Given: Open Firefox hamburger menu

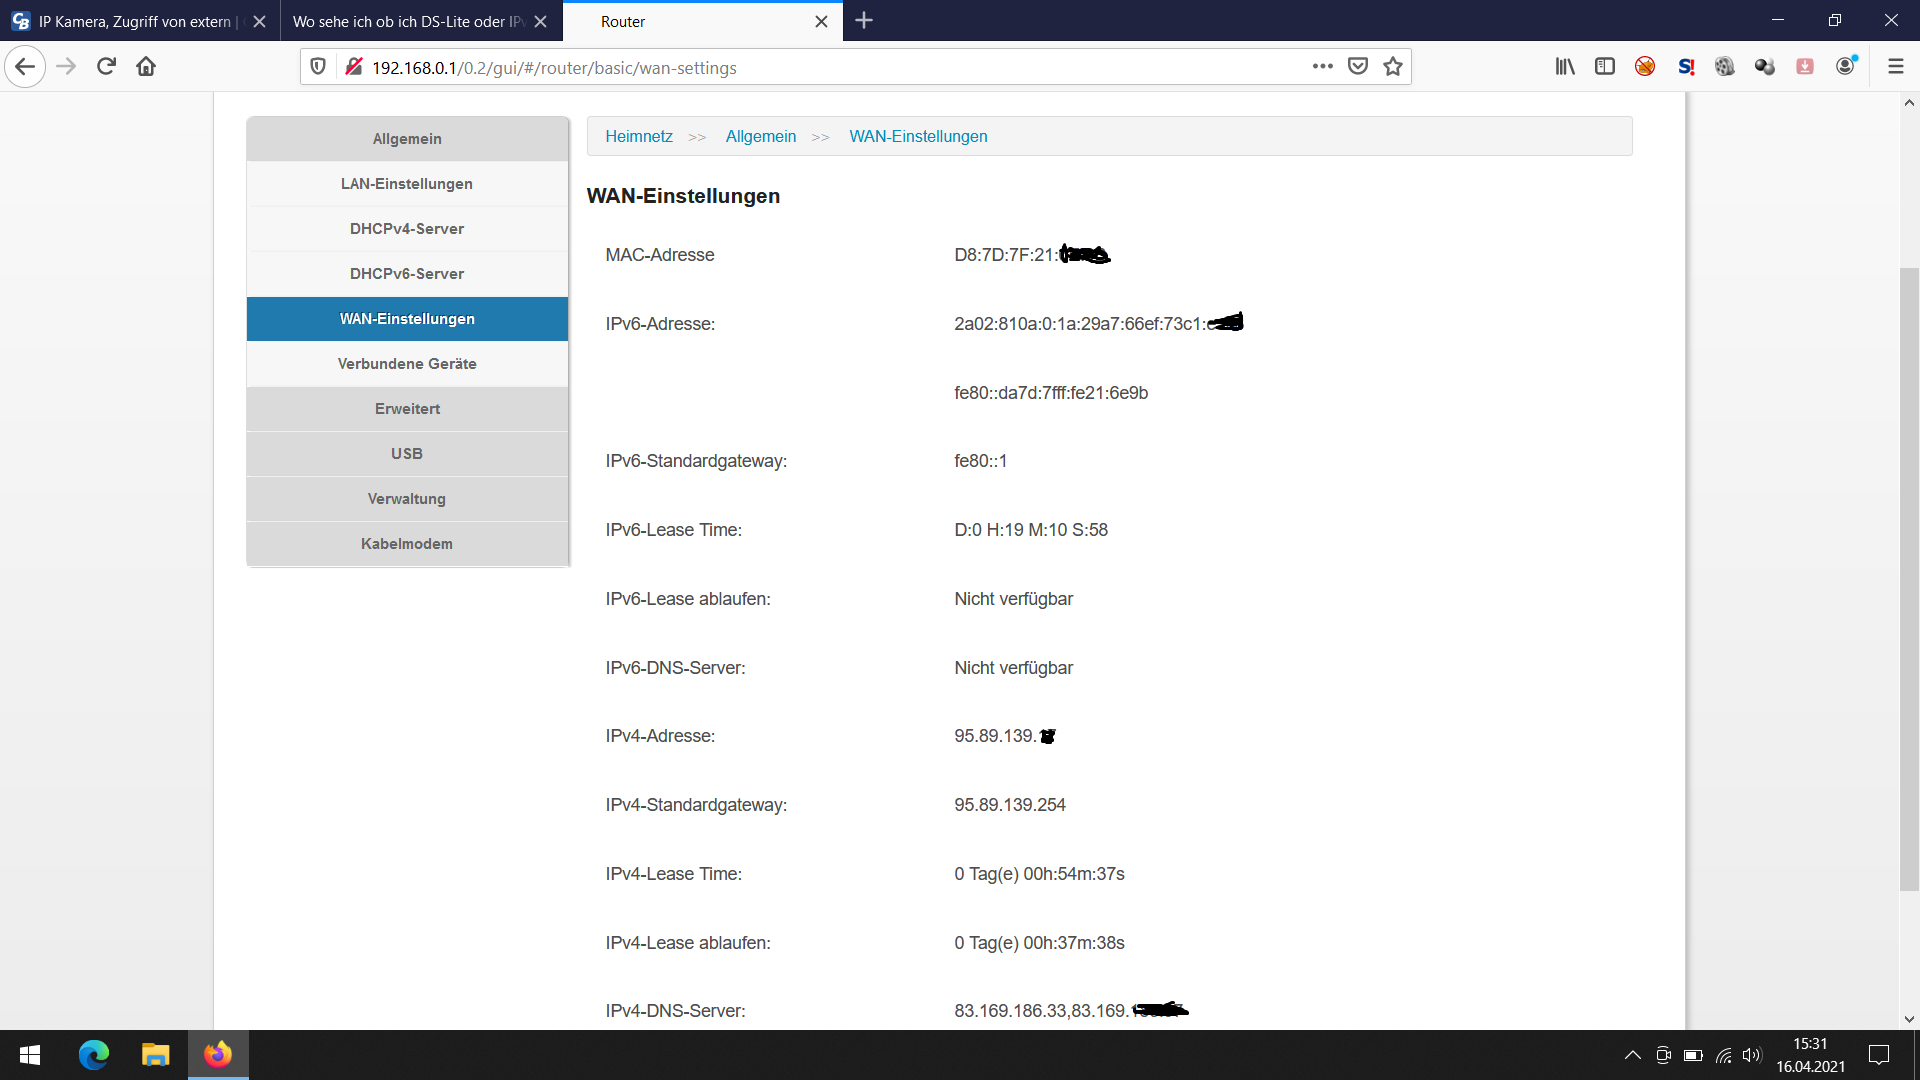Looking at the screenshot, I should point(1895,66).
